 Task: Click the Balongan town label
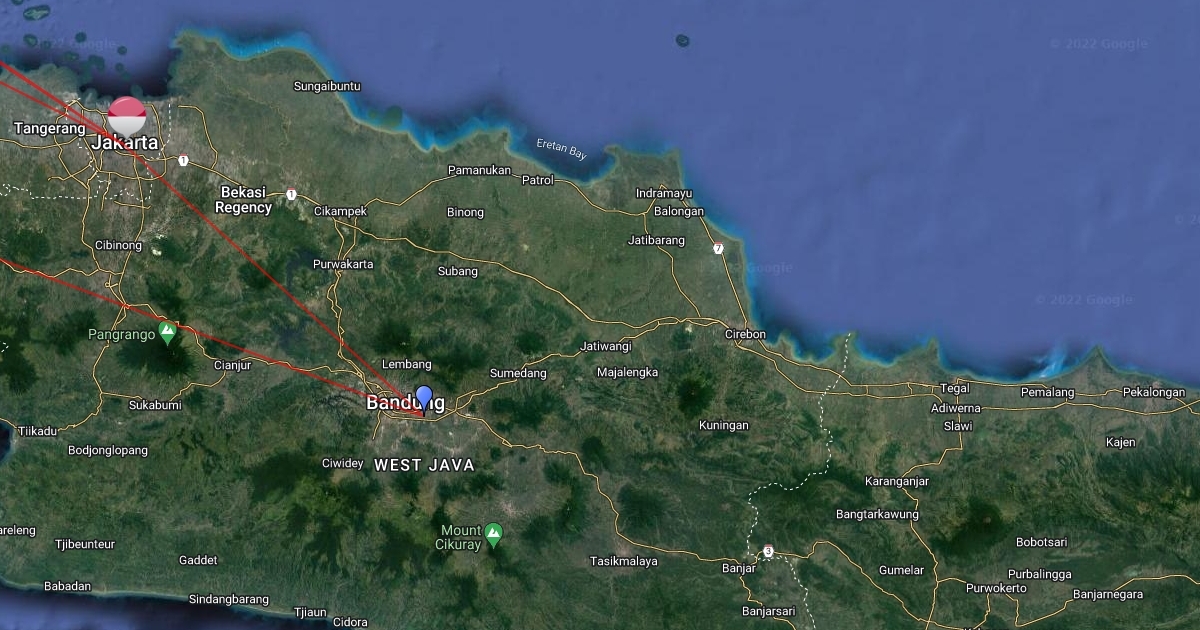(x=679, y=211)
